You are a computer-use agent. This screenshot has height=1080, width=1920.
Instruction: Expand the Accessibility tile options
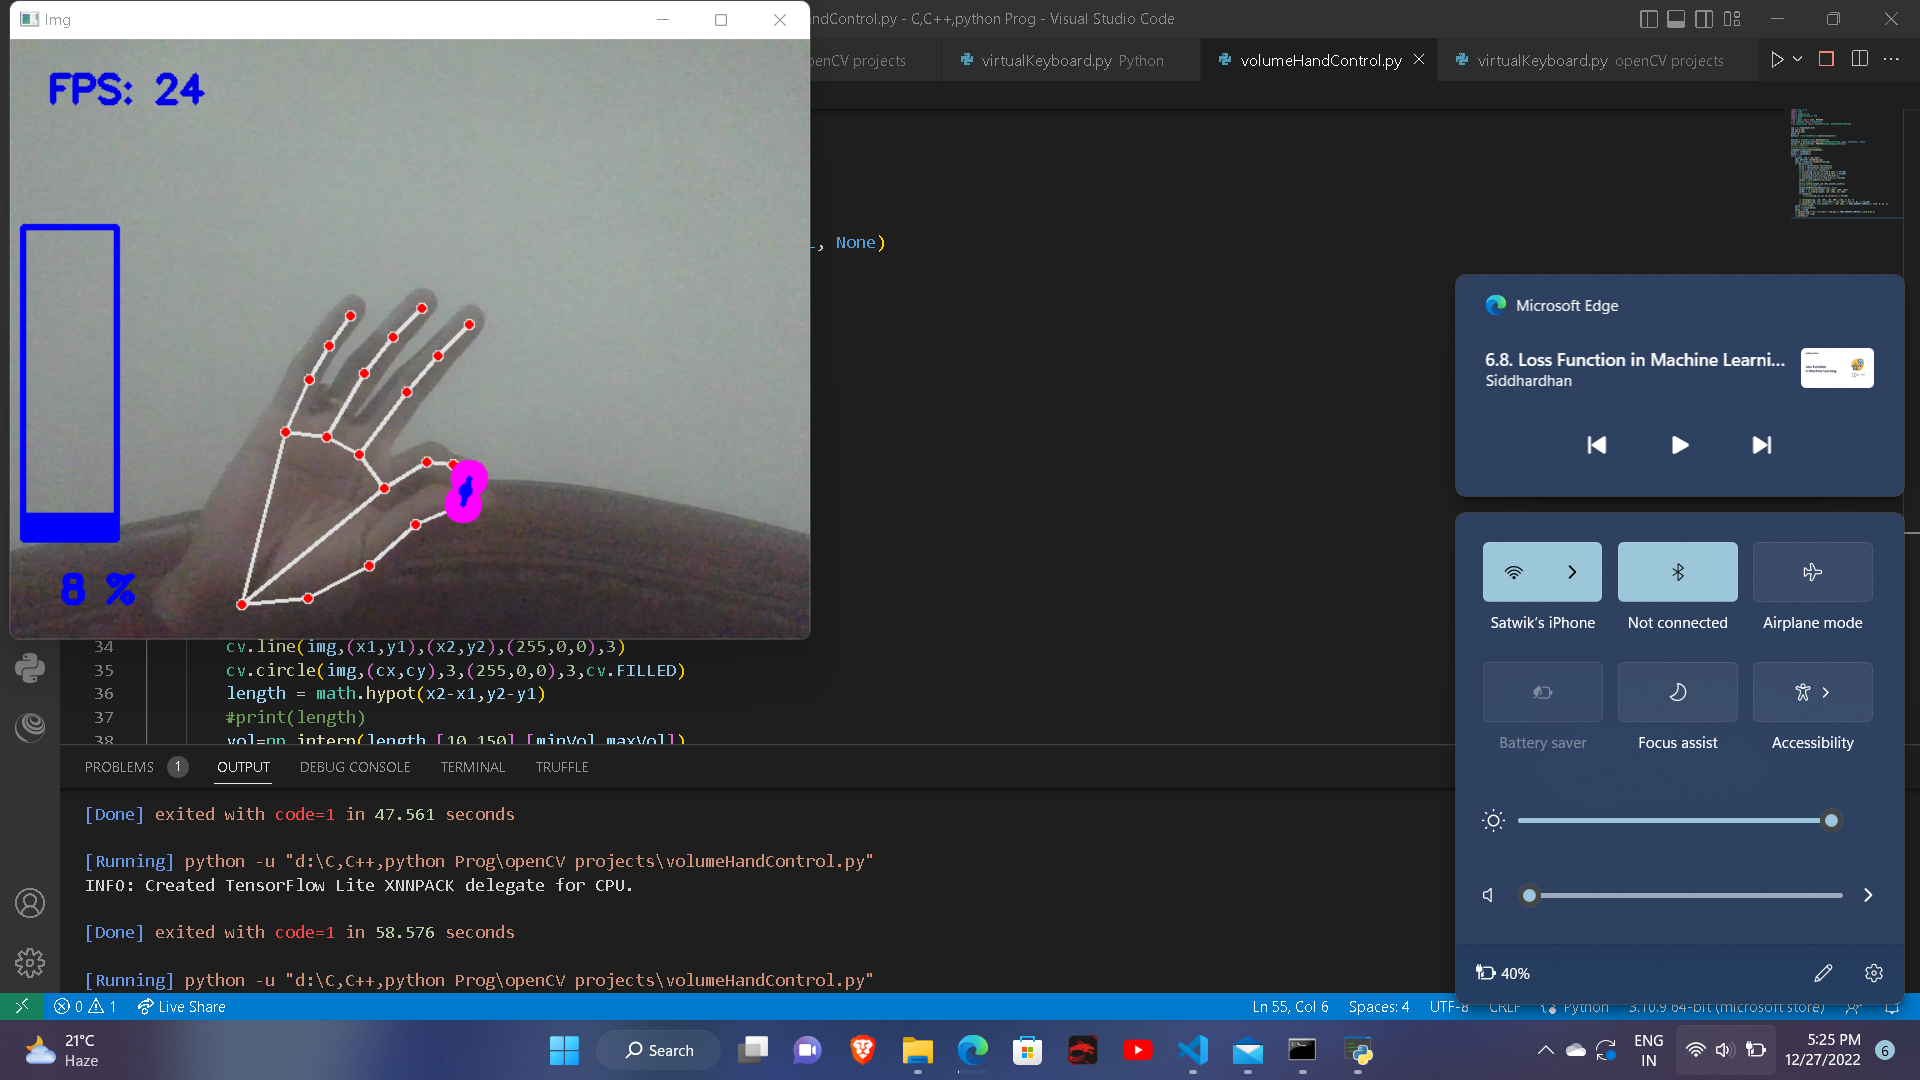click(1826, 692)
